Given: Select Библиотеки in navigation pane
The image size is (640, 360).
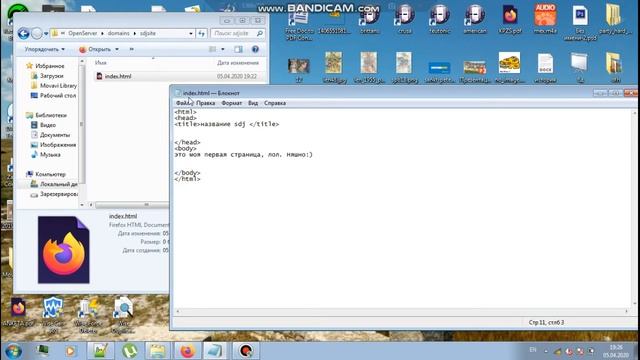Looking at the screenshot, I should pyautogui.click(x=46, y=115).
